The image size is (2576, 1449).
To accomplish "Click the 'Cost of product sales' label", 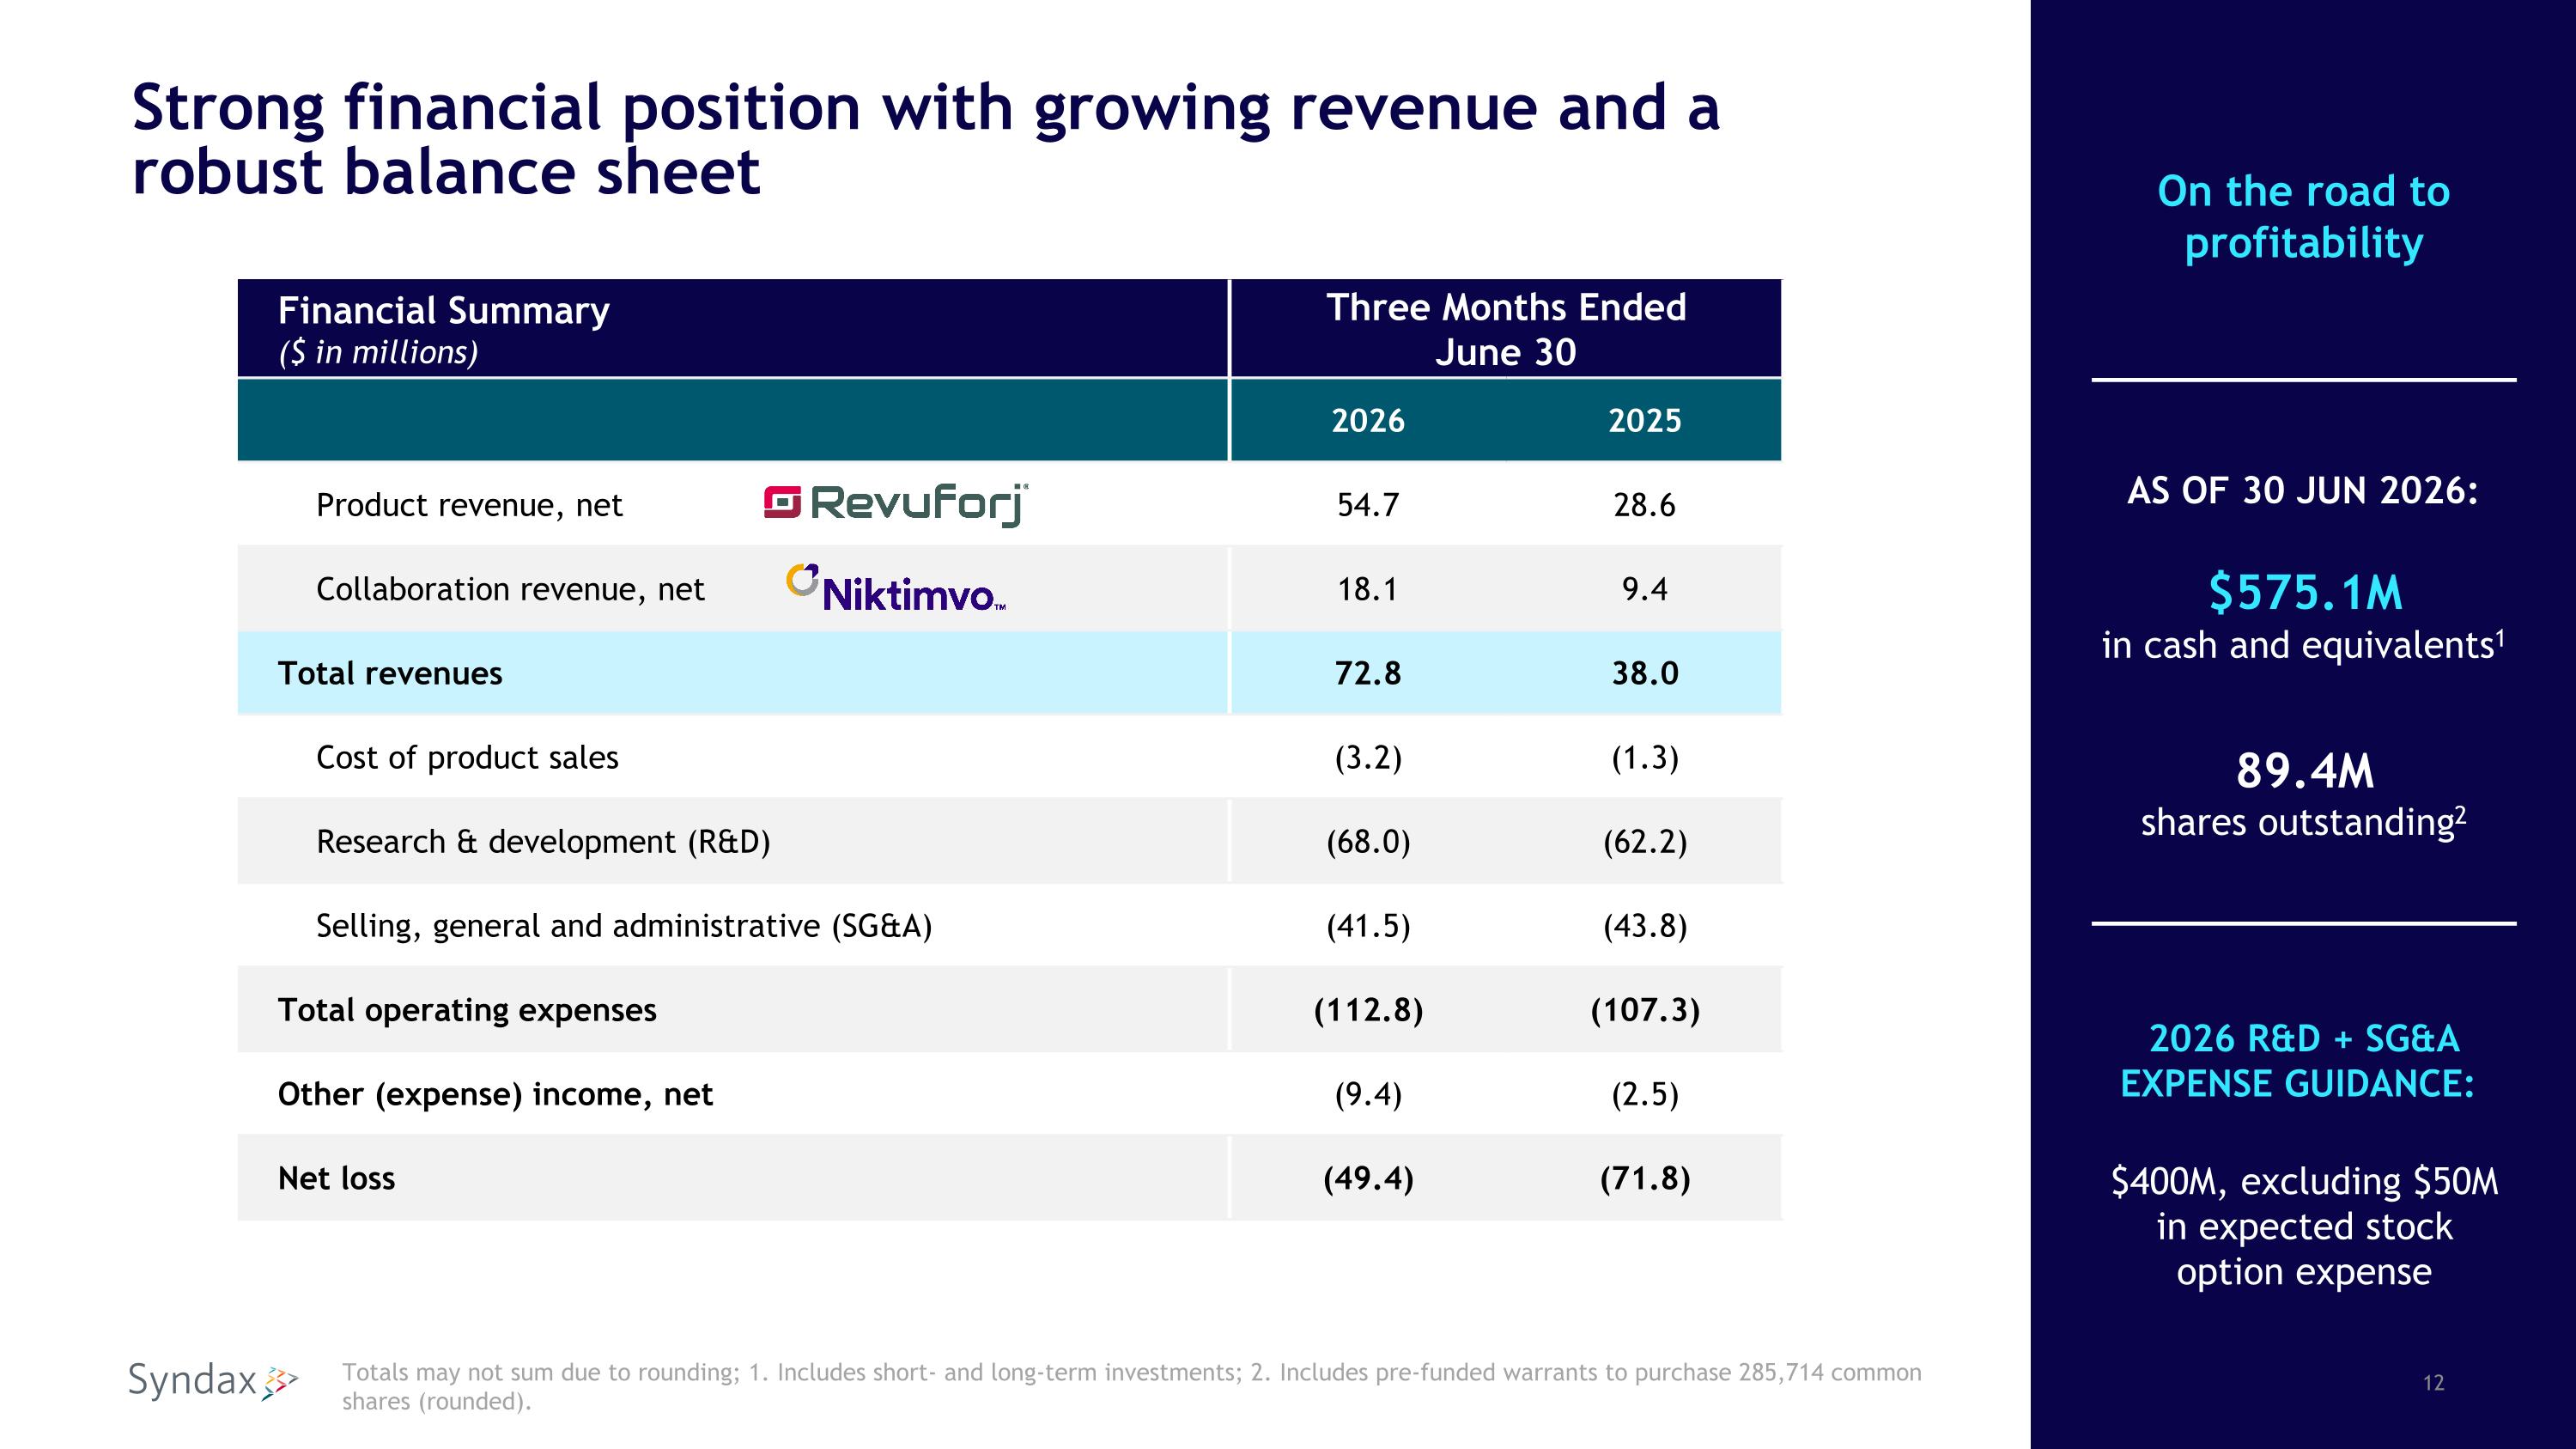I will pyautogui.click(x=467, y=758).
